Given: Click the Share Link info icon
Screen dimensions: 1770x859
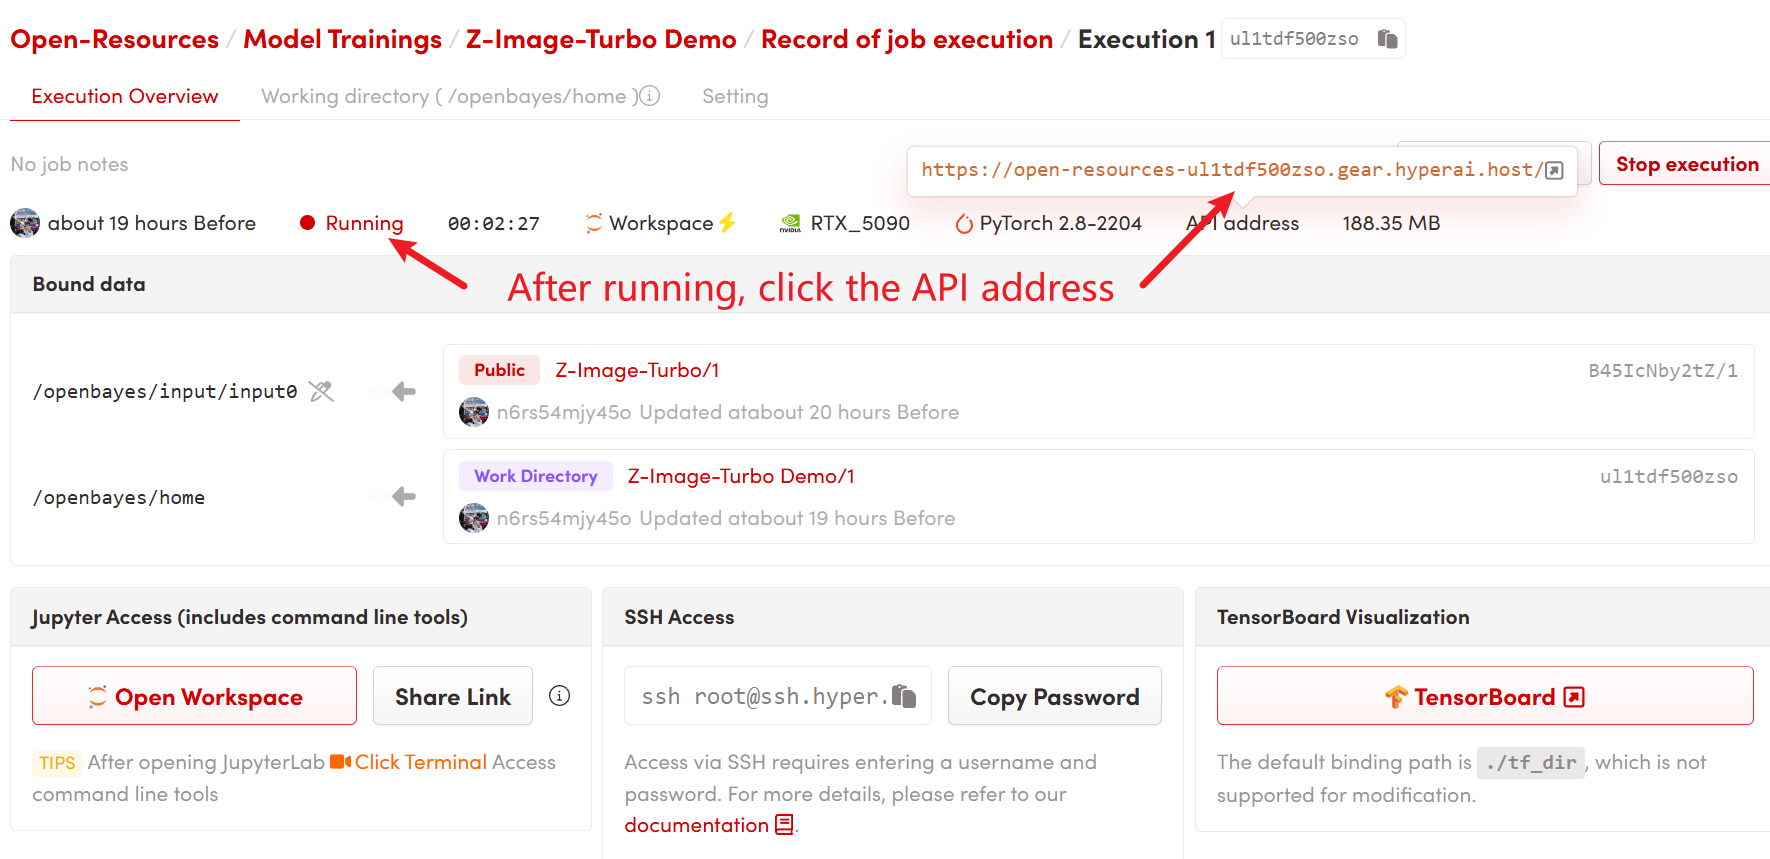Looking at the screenshot, I should tap(560, 696).
